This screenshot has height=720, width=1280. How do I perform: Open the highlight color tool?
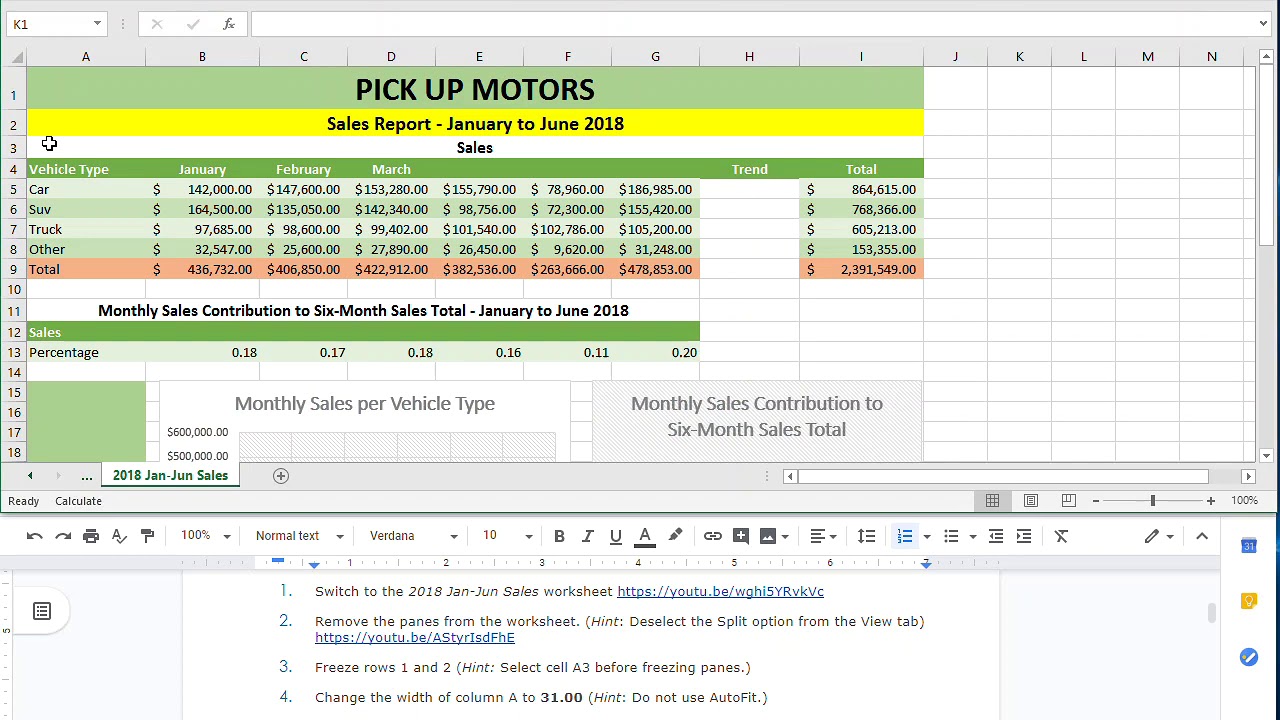tap(675, 536)
